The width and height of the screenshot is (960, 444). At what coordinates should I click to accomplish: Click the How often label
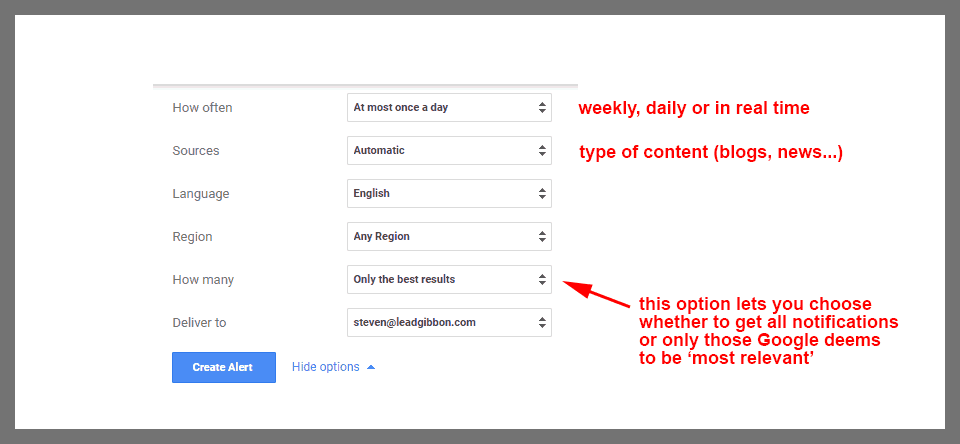pyautogui.click(x=201, y=107)
